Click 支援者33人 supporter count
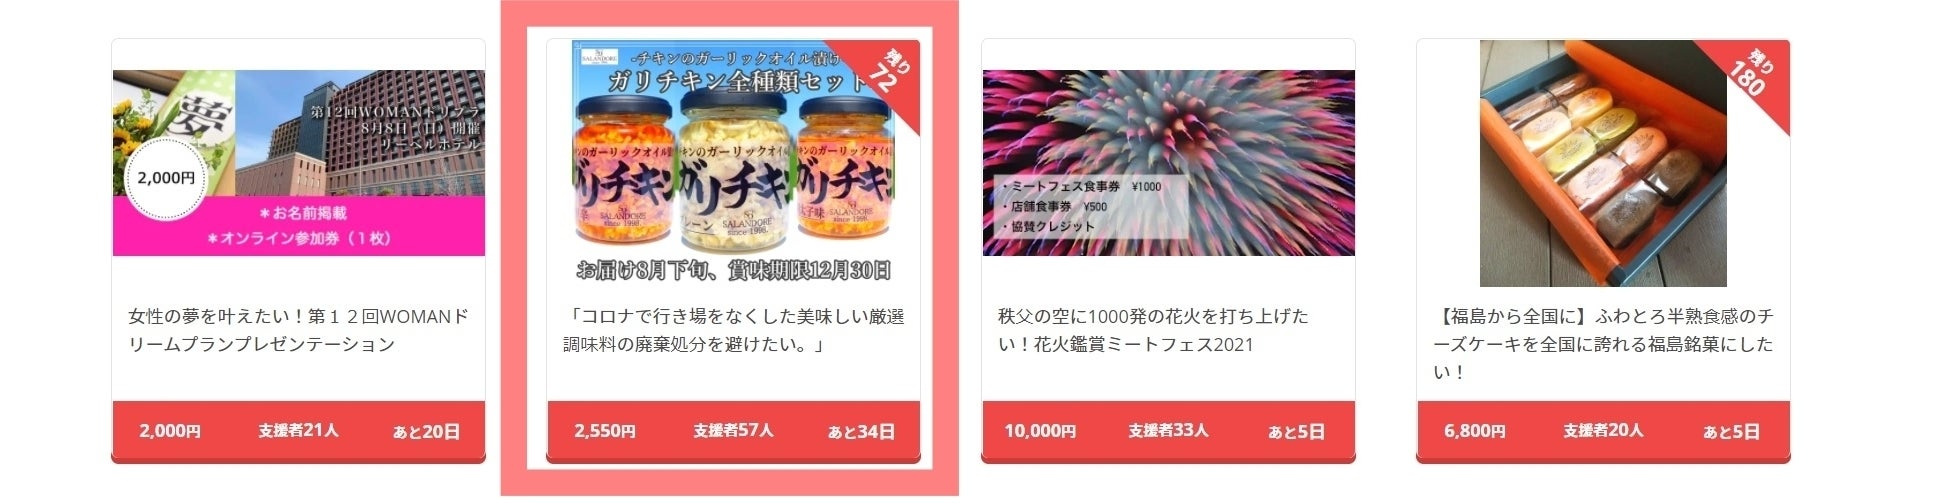The height and width of the screenshot is (503, 1935). pos(1168,431)
